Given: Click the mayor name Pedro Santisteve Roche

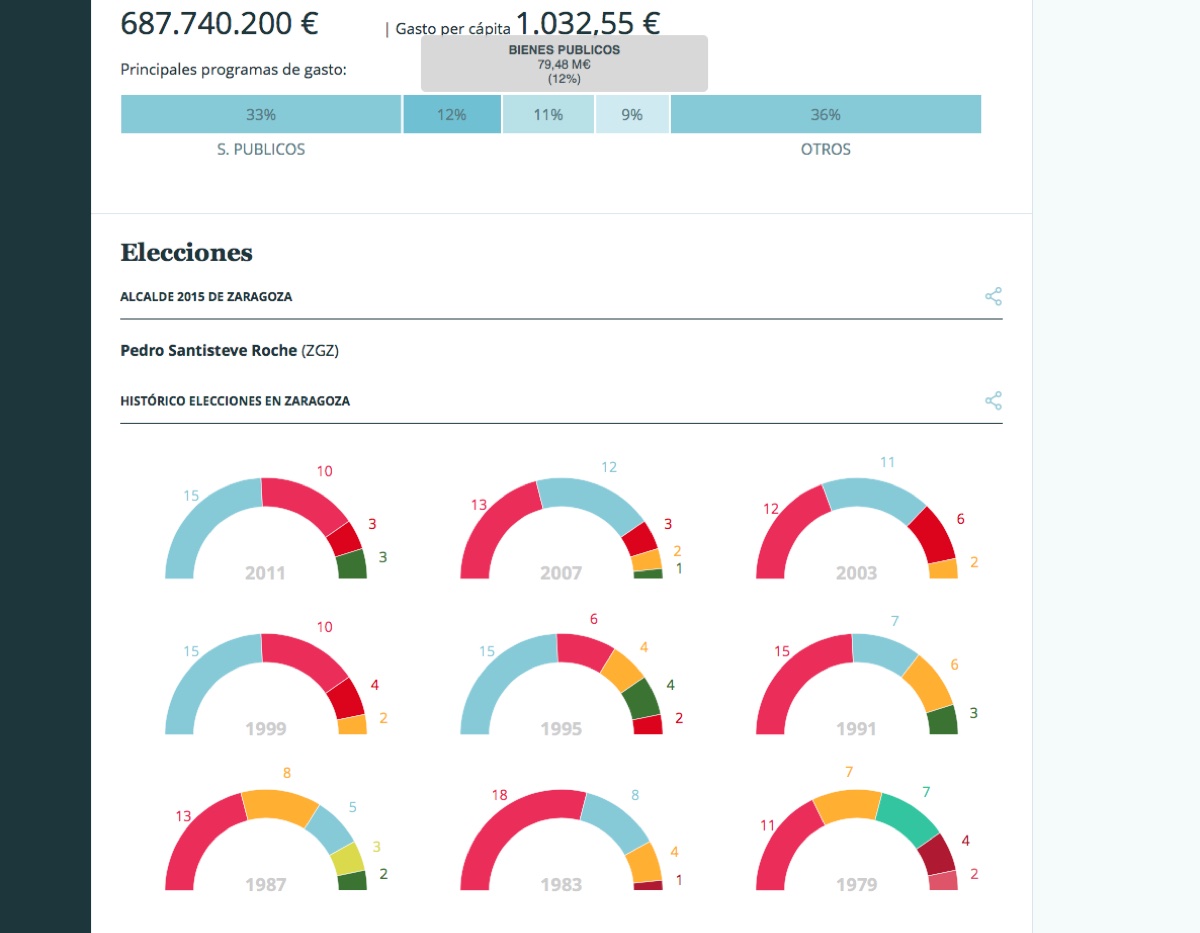Looking at the screenshot, I should point(208,350).
